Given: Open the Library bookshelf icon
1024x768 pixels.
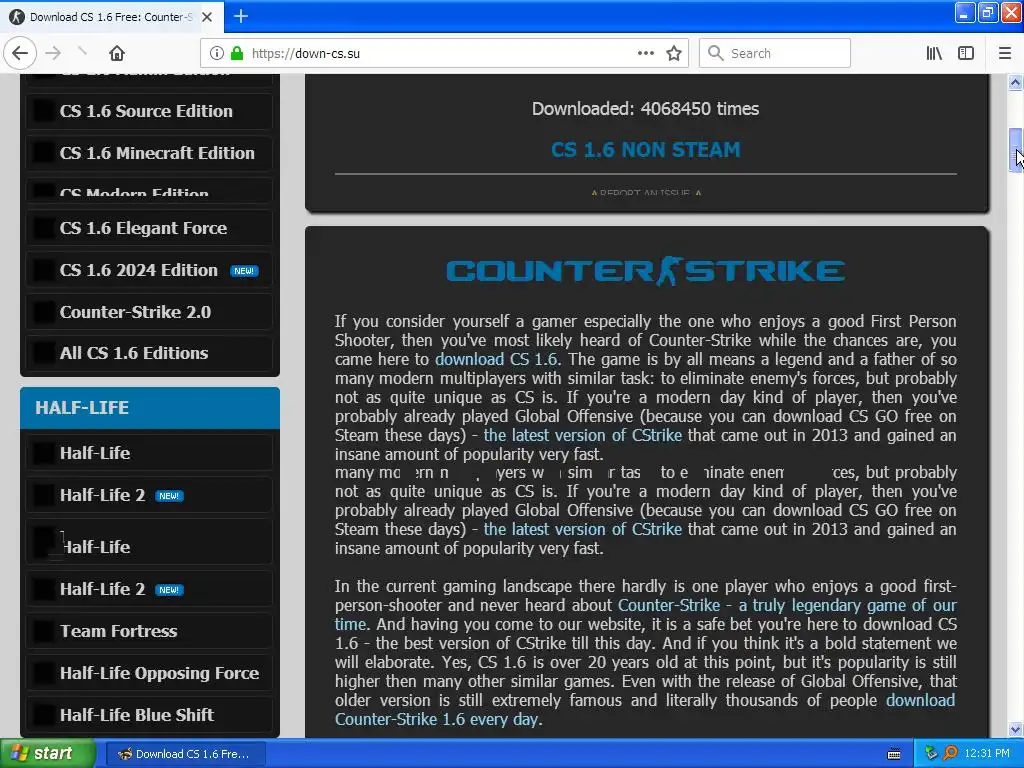Looking at the screenshot, I should coord(934,53).
